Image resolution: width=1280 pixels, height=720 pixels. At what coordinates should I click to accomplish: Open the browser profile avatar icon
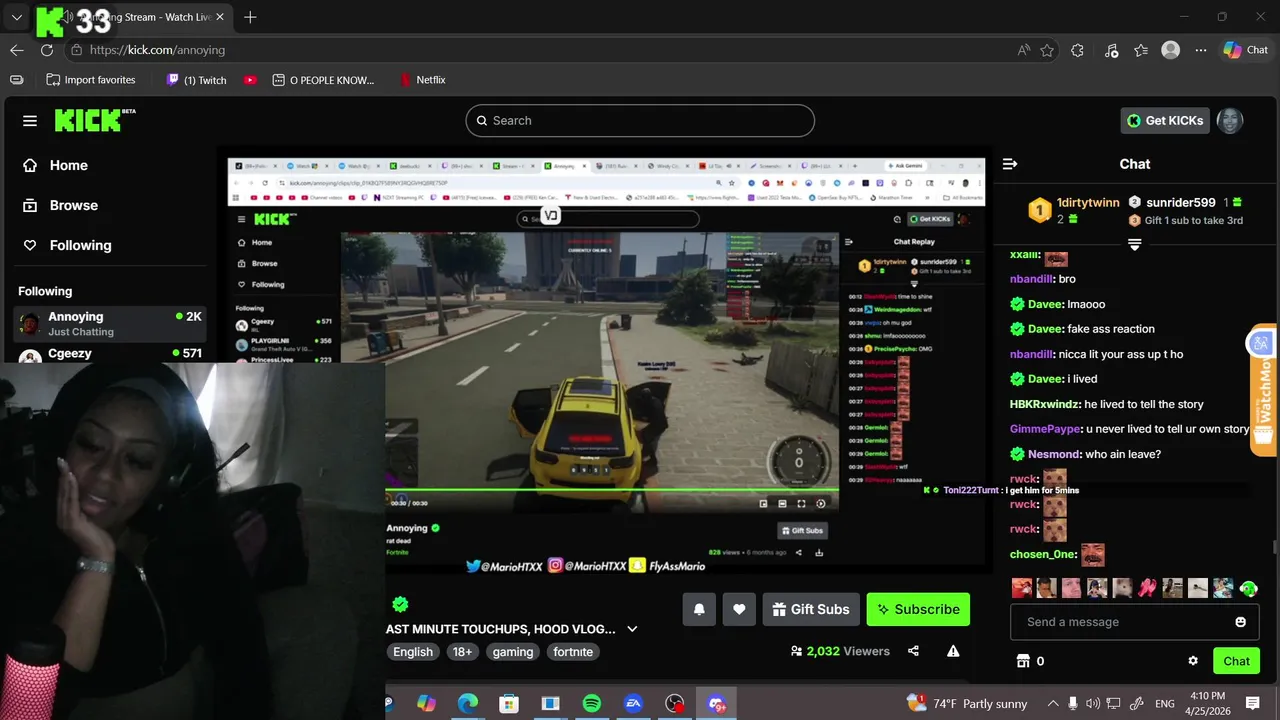click(1171, 50)
